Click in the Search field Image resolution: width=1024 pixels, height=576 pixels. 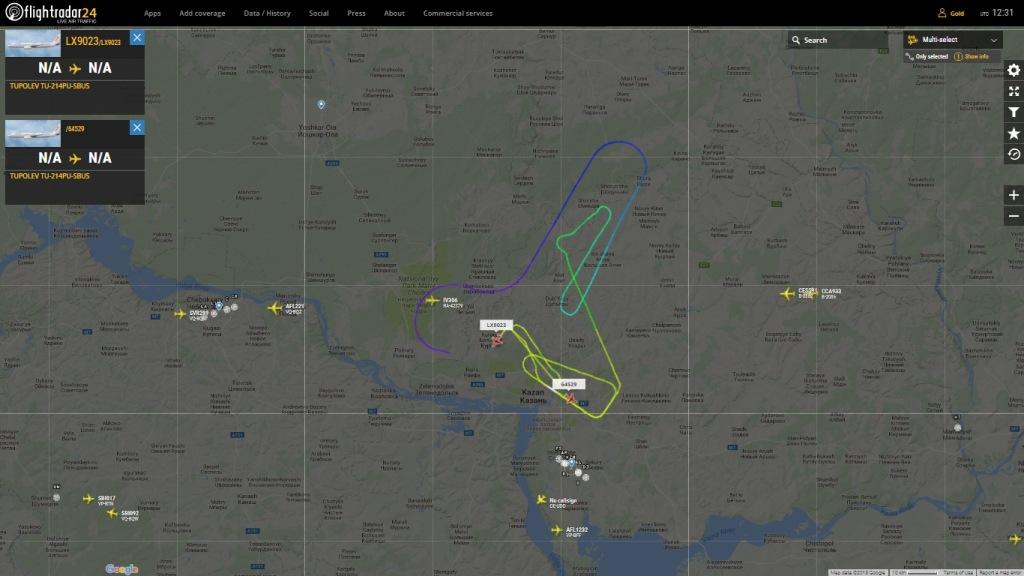pyautogui.click(x=838, y=40)
